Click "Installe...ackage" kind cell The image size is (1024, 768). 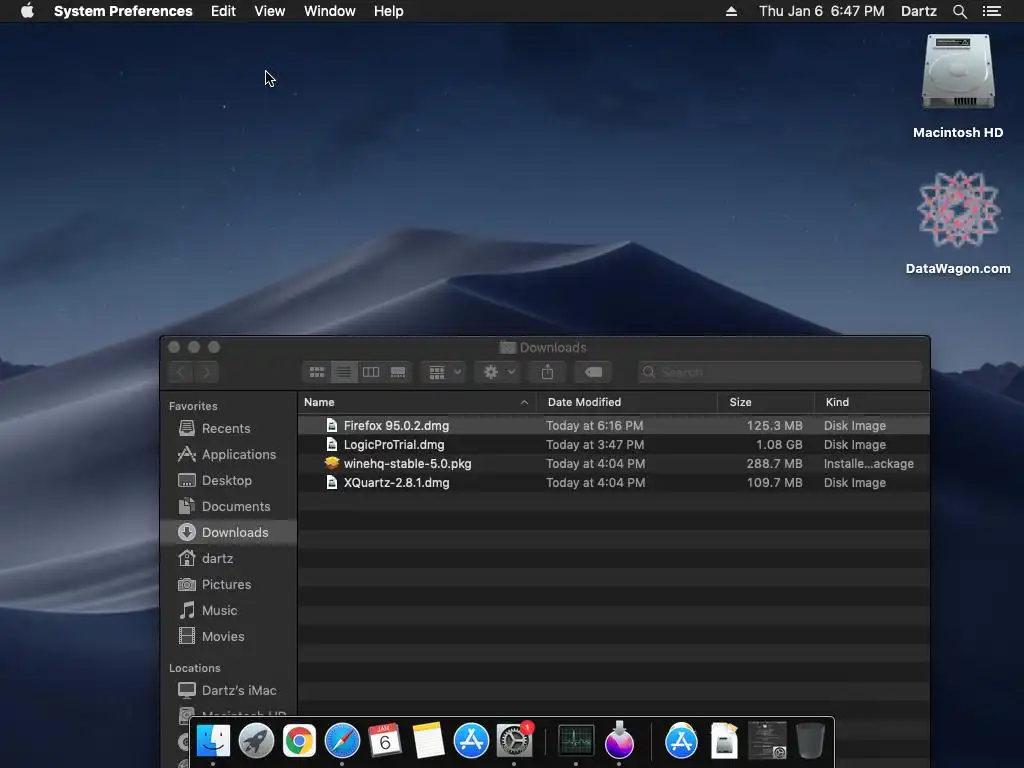(869, 464)
